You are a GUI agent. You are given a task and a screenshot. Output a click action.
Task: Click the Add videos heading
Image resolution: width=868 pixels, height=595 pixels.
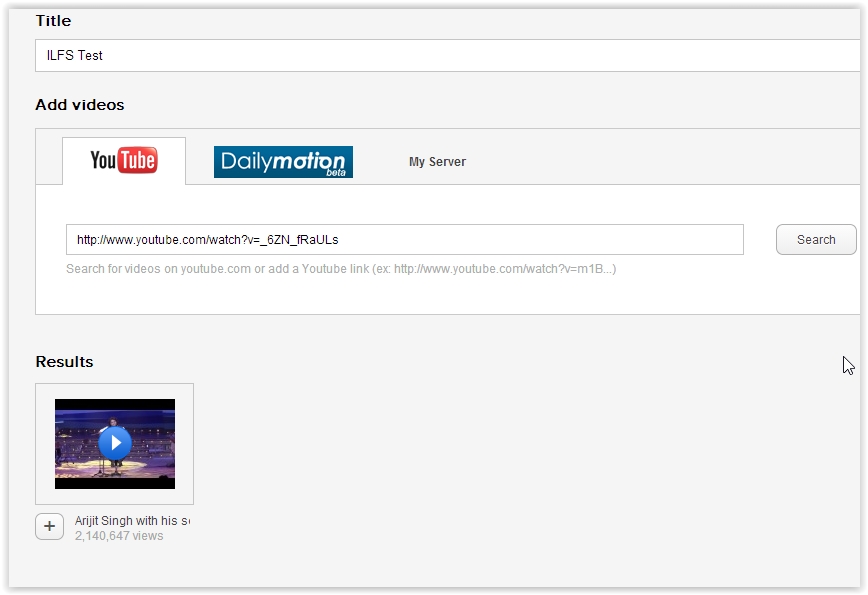click(80, 105)
